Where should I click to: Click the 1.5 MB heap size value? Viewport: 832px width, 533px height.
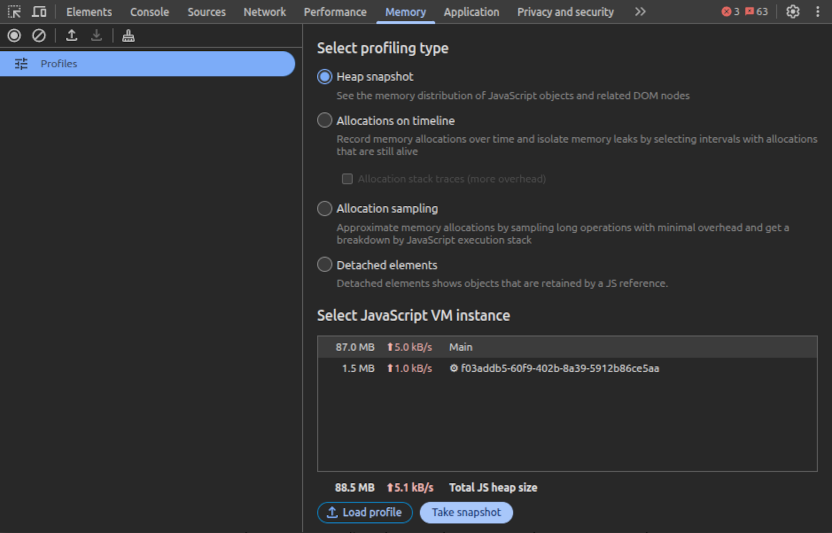click(358, 368)
